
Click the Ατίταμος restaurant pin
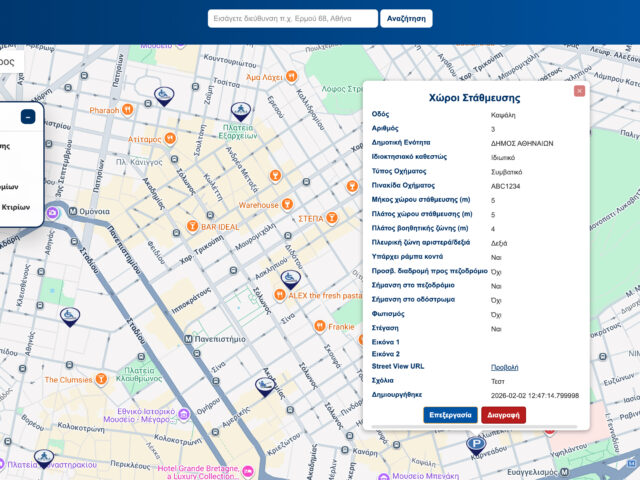[x=170, y=139]
